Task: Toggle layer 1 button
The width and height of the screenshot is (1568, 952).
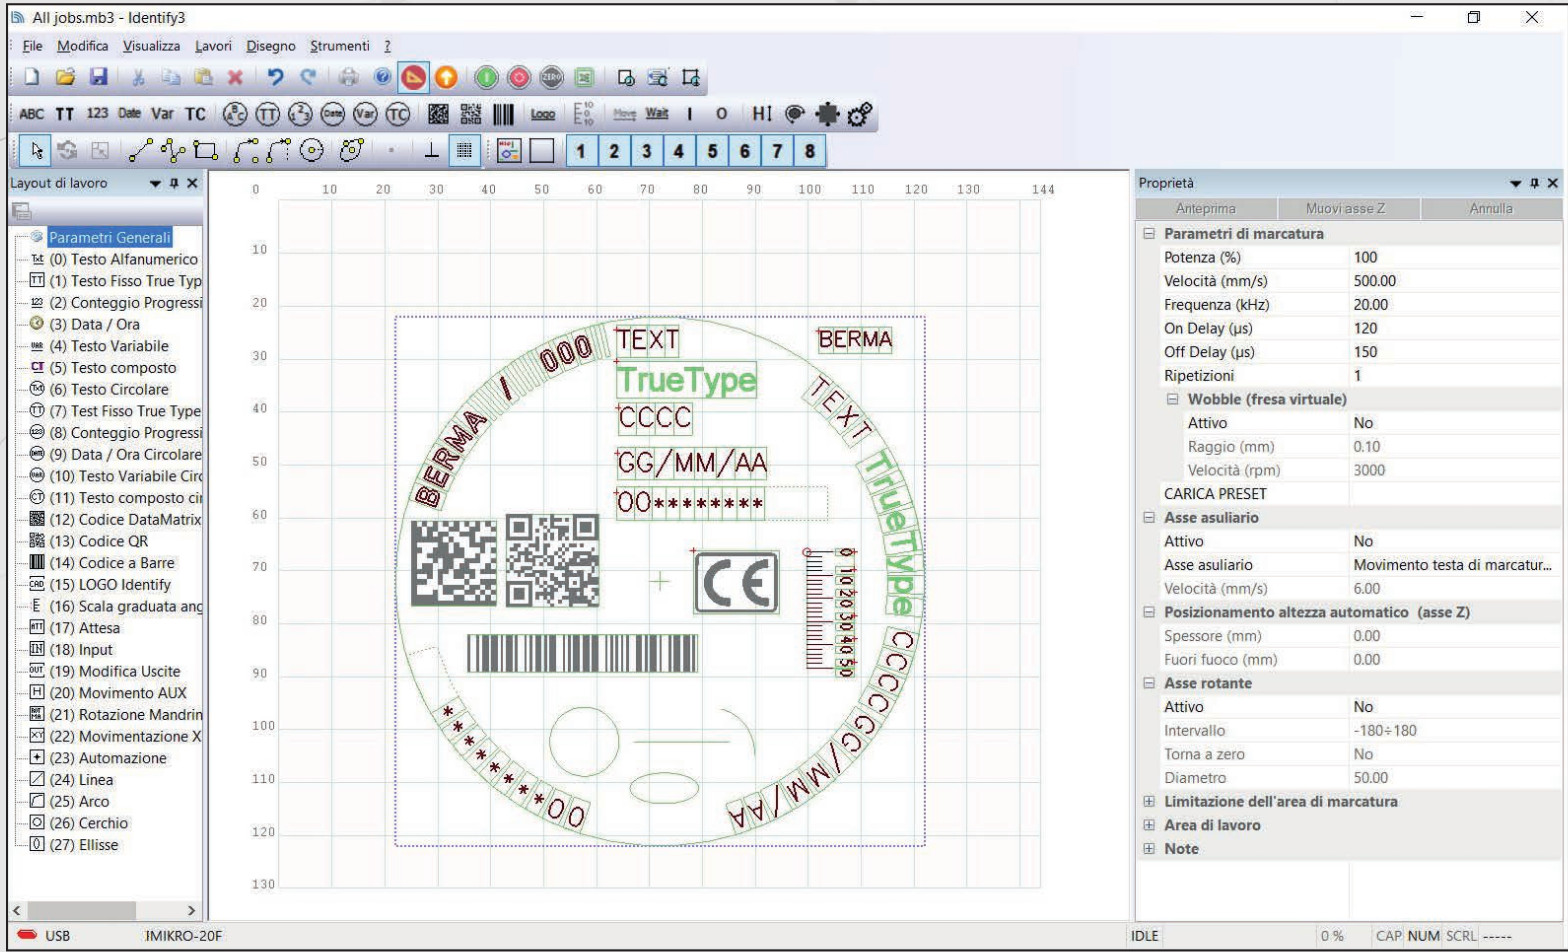Action: tap(581, 151)
